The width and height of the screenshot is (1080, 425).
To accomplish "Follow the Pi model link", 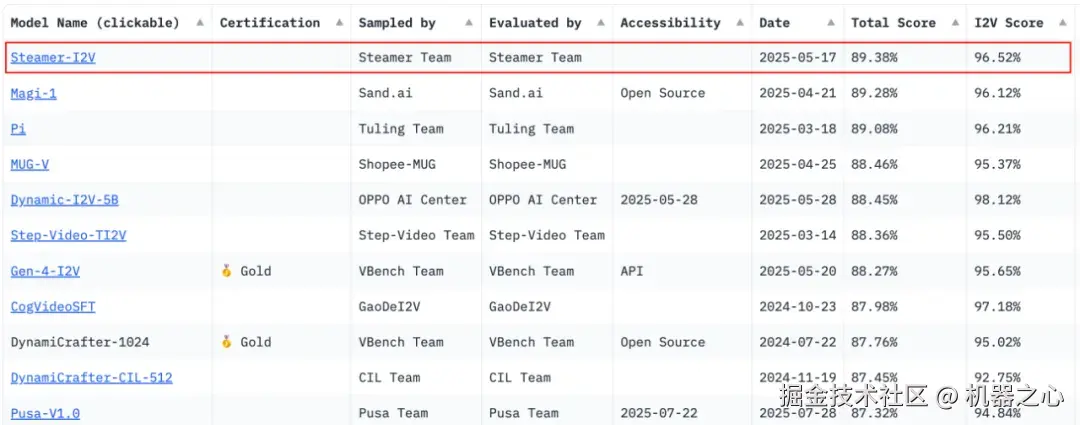I will tap(18, 129).
